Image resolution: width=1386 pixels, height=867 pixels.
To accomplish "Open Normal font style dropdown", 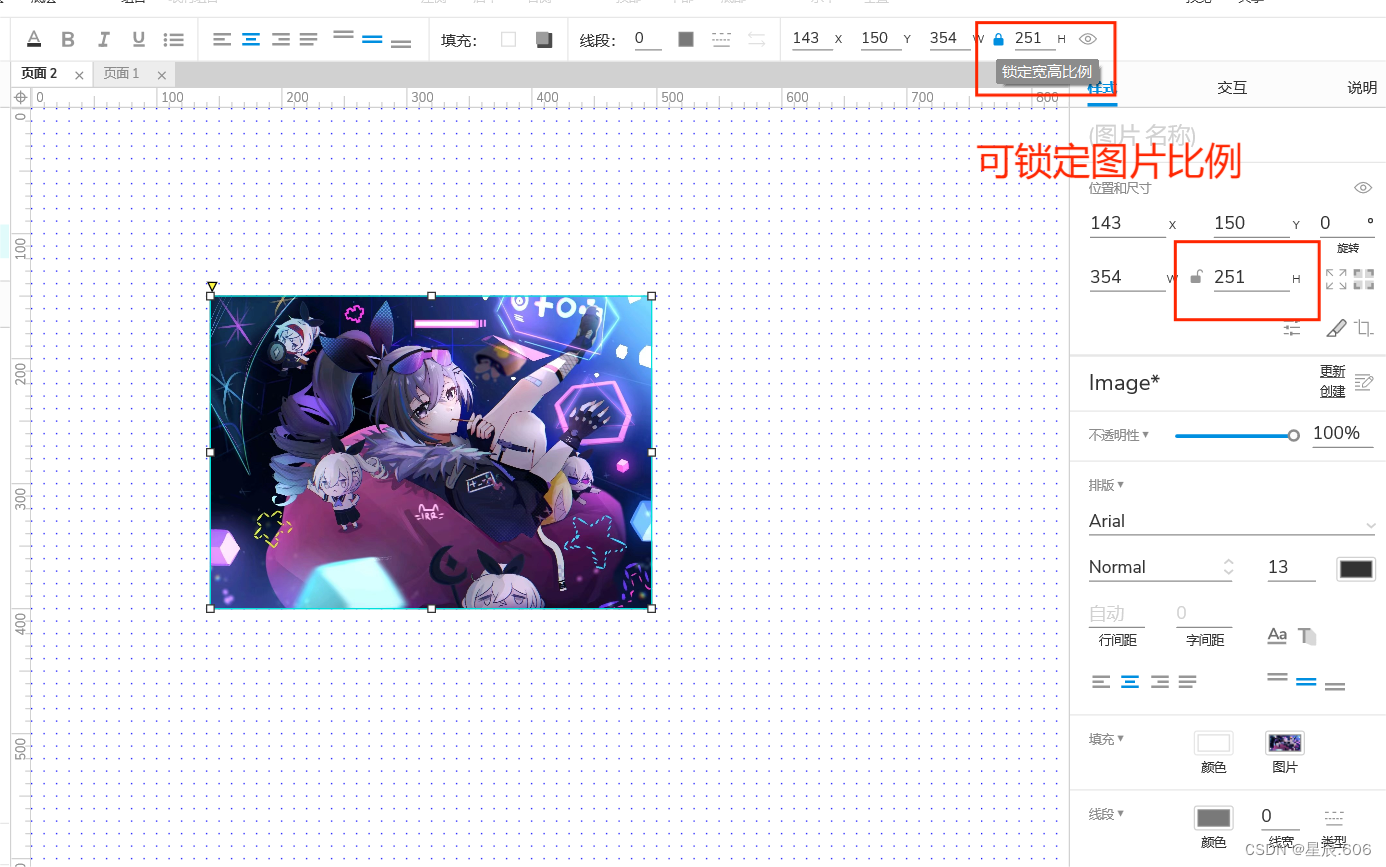I will [x=1161, y=567].
